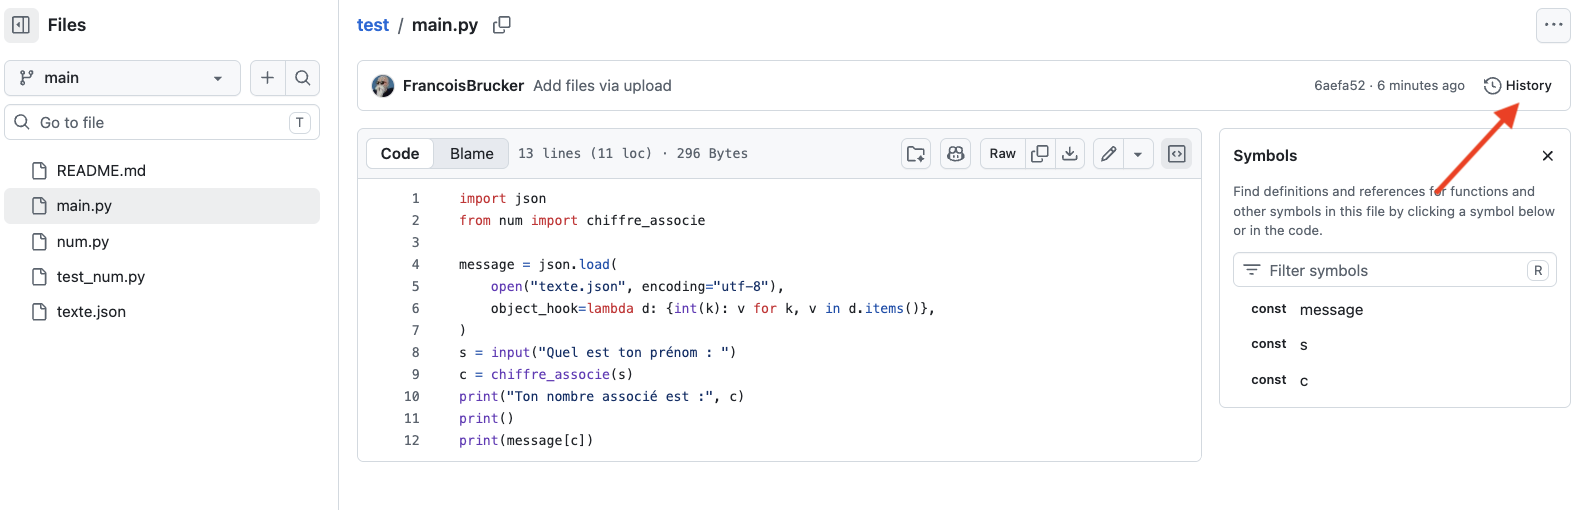Click the input prompt string on line 8

[x=633, y=353]
